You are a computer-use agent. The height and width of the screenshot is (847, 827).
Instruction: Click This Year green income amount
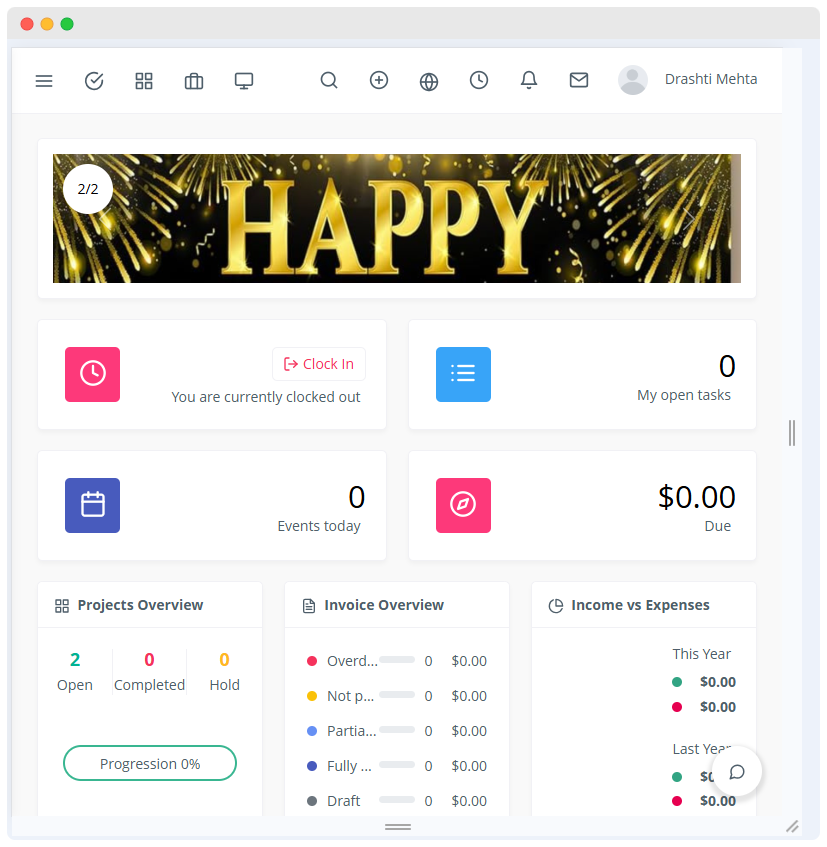(717, 682)
